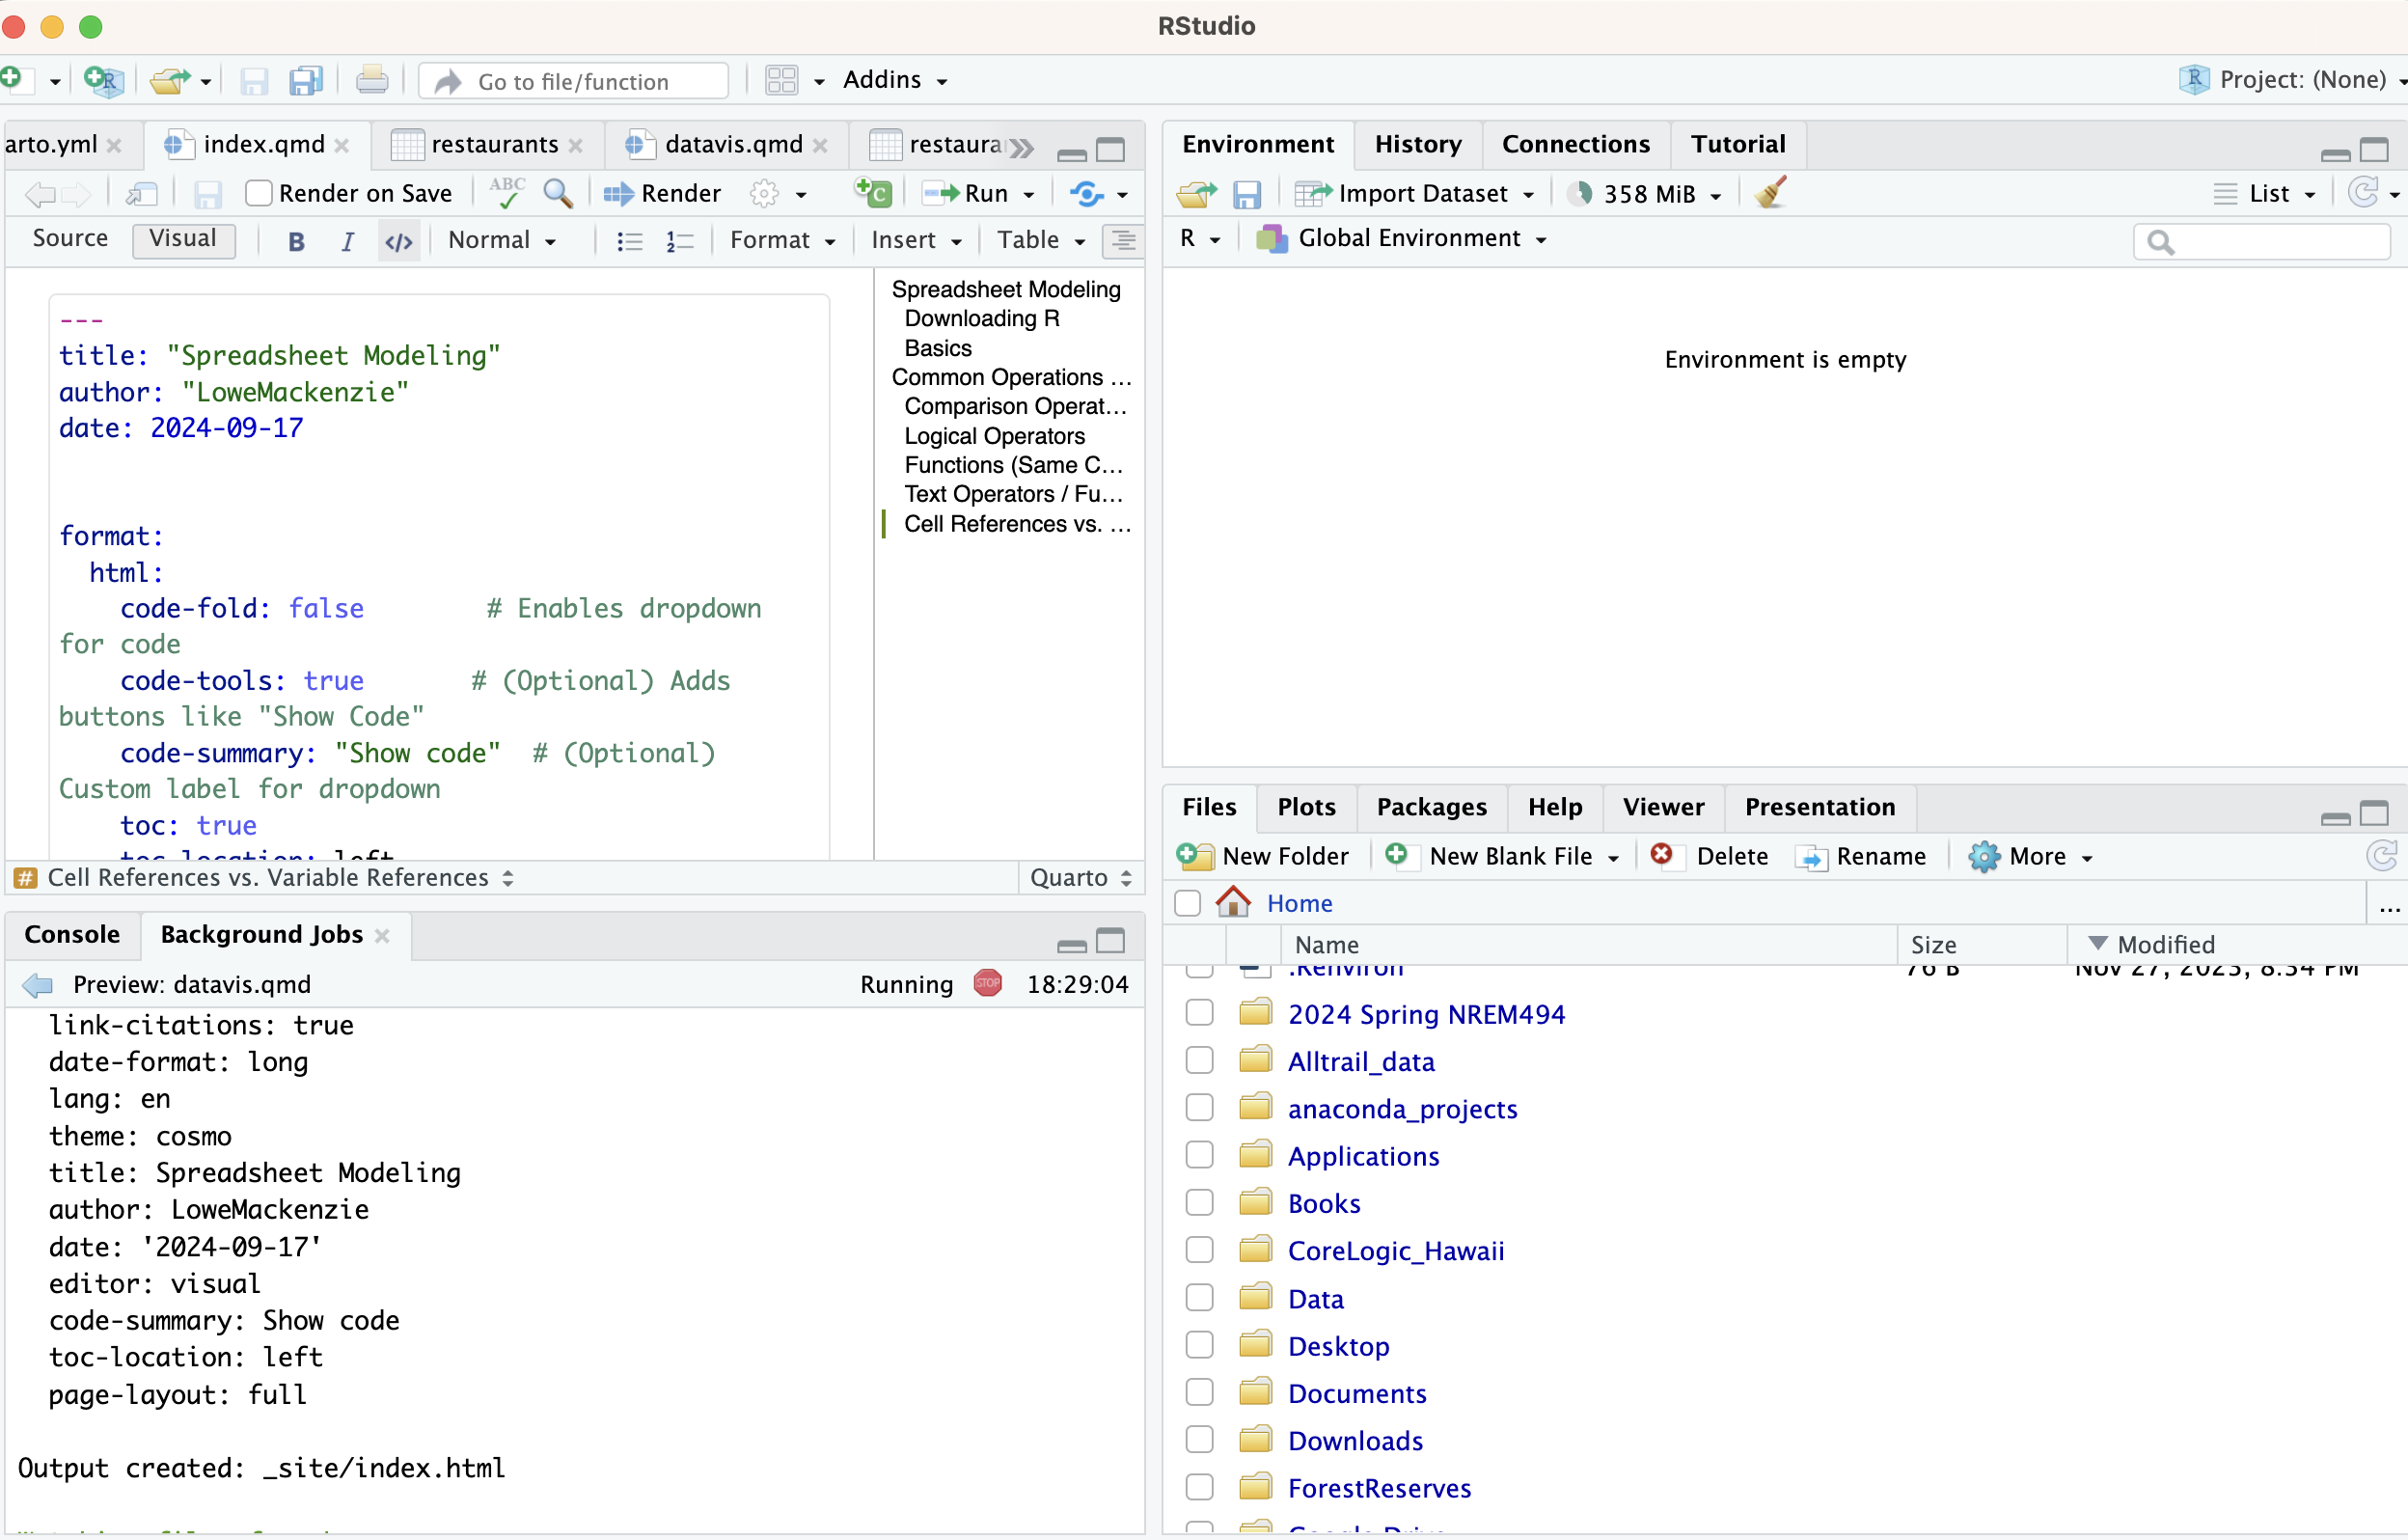Insert a new code chunk
This screenshot has width=2408, height=1540.
[873, 192]
